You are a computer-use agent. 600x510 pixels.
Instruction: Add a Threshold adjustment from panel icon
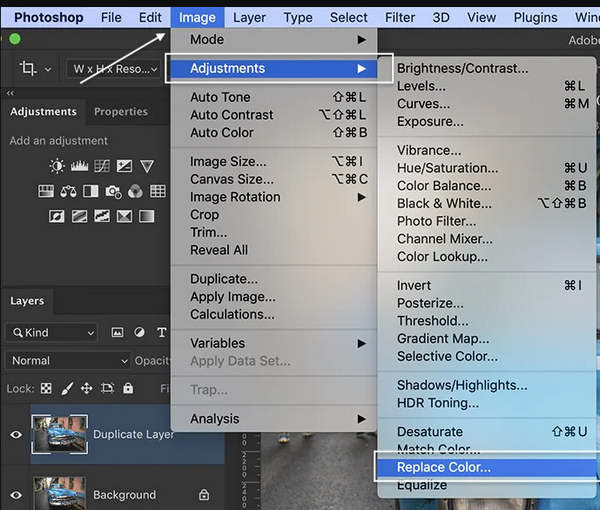click(102, 217)
